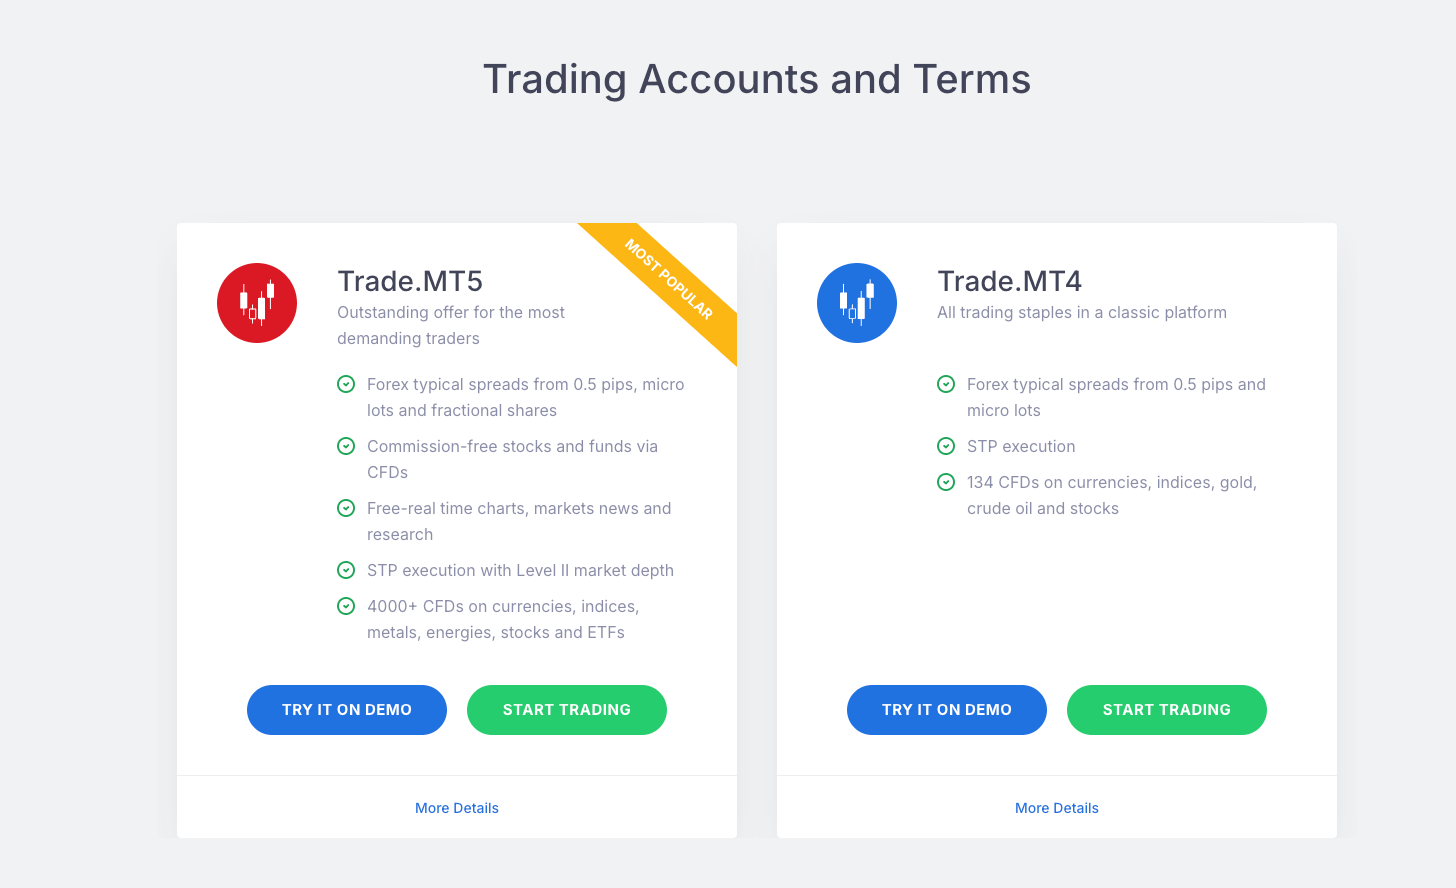The height and width of the screenshot is (888, 1456).
Task: Open More Details for Trade.MT4
Action: point(1057,808)
